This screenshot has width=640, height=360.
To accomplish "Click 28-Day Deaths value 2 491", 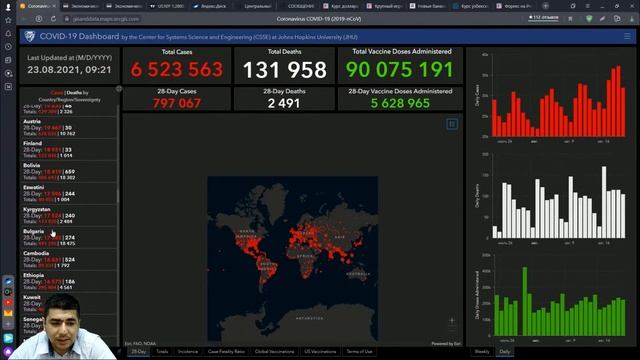I will [x=284, y=103].
